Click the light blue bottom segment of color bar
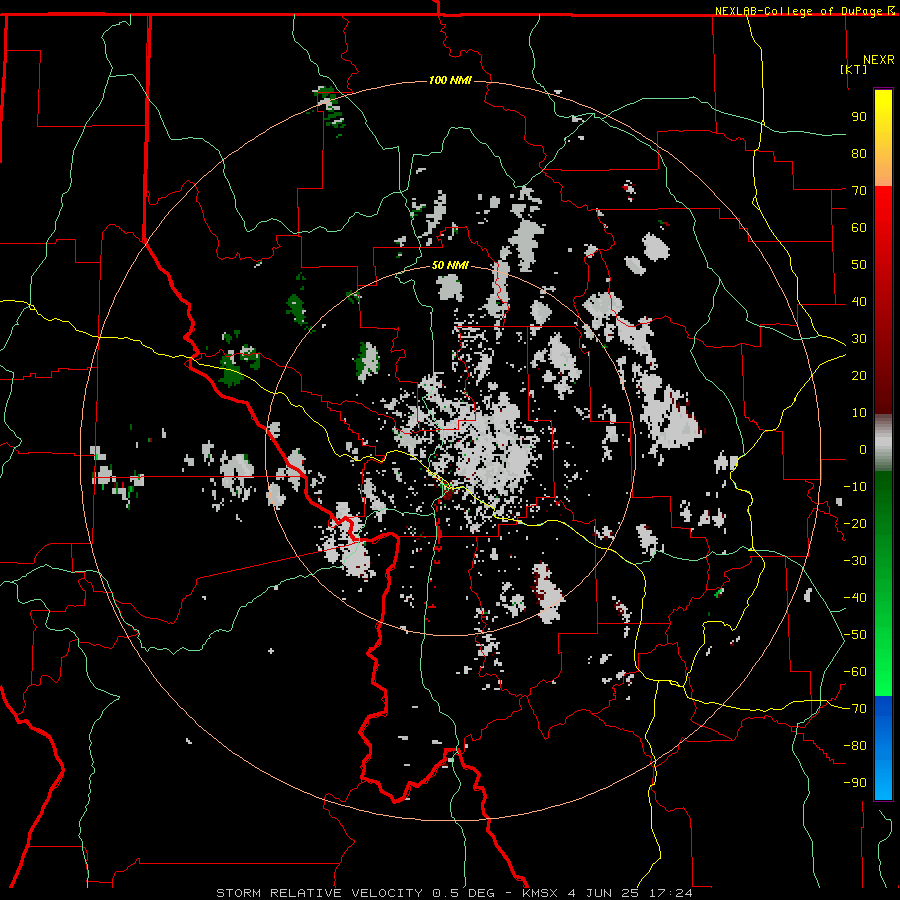The image size is (900, 900). [x=883, y=781]
